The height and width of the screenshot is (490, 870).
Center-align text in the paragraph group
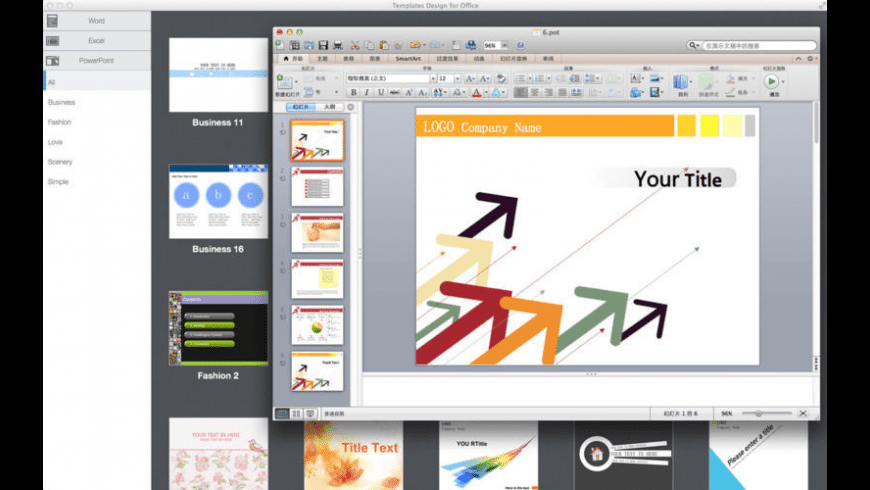534,93
